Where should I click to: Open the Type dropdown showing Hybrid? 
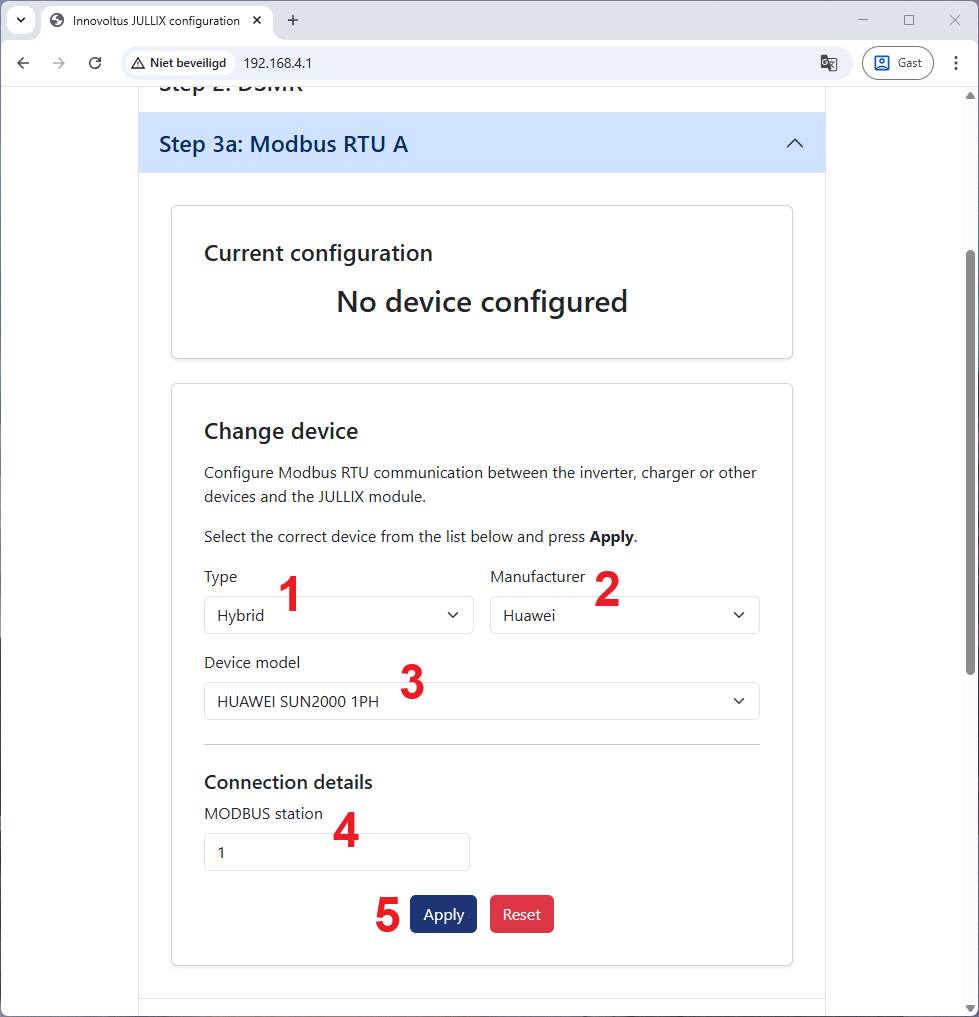pyautogui.click(x=338, y=616)
